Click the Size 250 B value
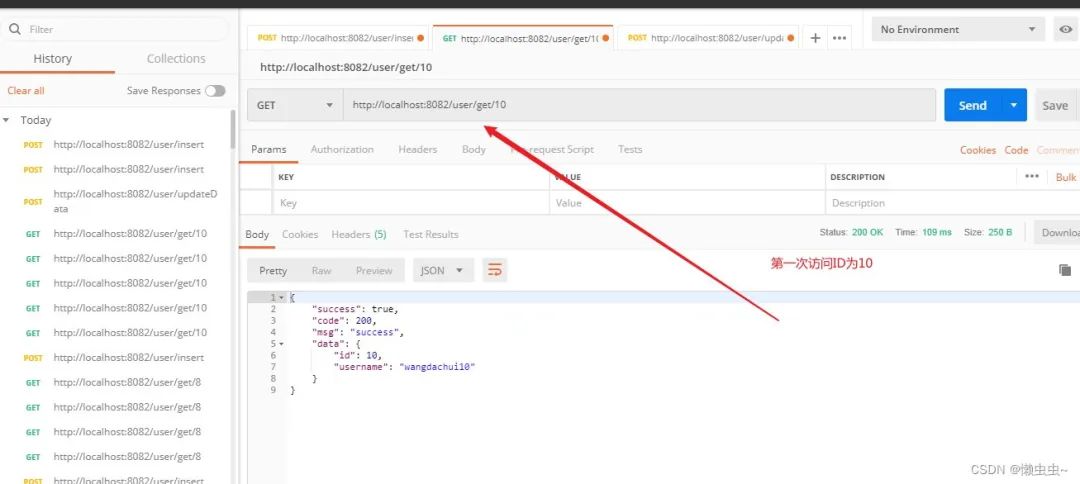Viewport: 1080px width, 484px height. pyautogui.click(x=1000, y=233)
